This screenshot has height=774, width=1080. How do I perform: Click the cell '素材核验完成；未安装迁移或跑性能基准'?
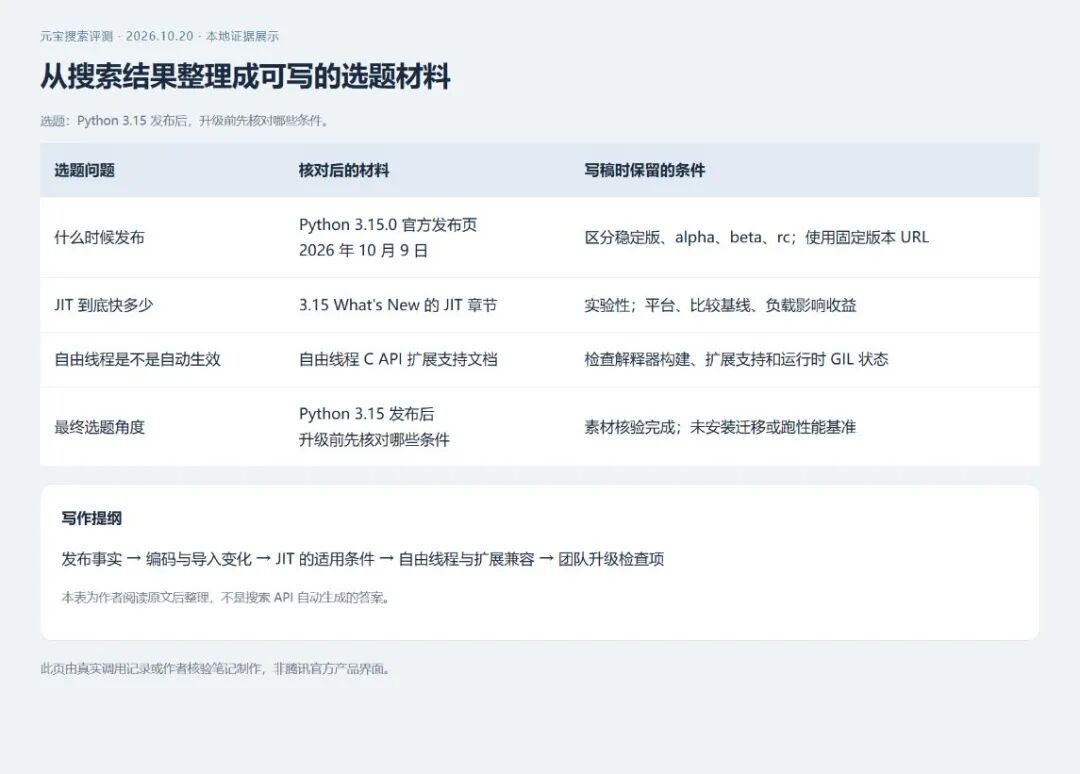coord(720,427)
